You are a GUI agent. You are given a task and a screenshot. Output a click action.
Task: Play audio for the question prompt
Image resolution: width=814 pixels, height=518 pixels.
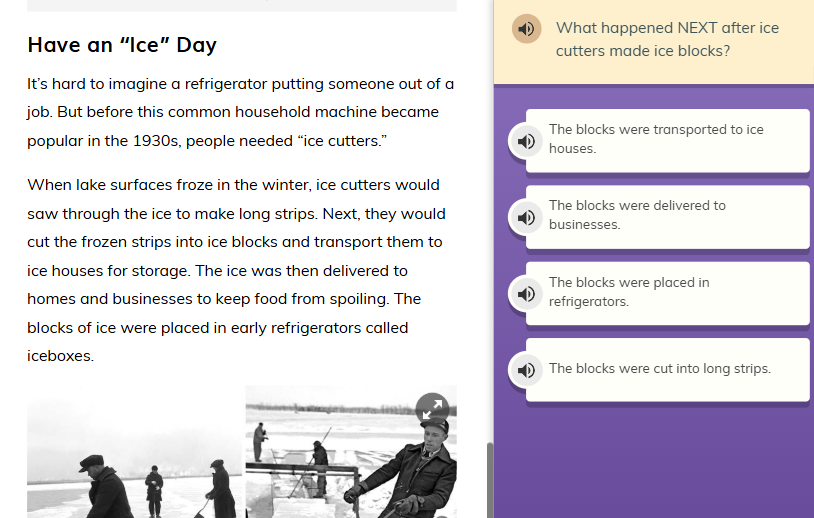(526, 29)
